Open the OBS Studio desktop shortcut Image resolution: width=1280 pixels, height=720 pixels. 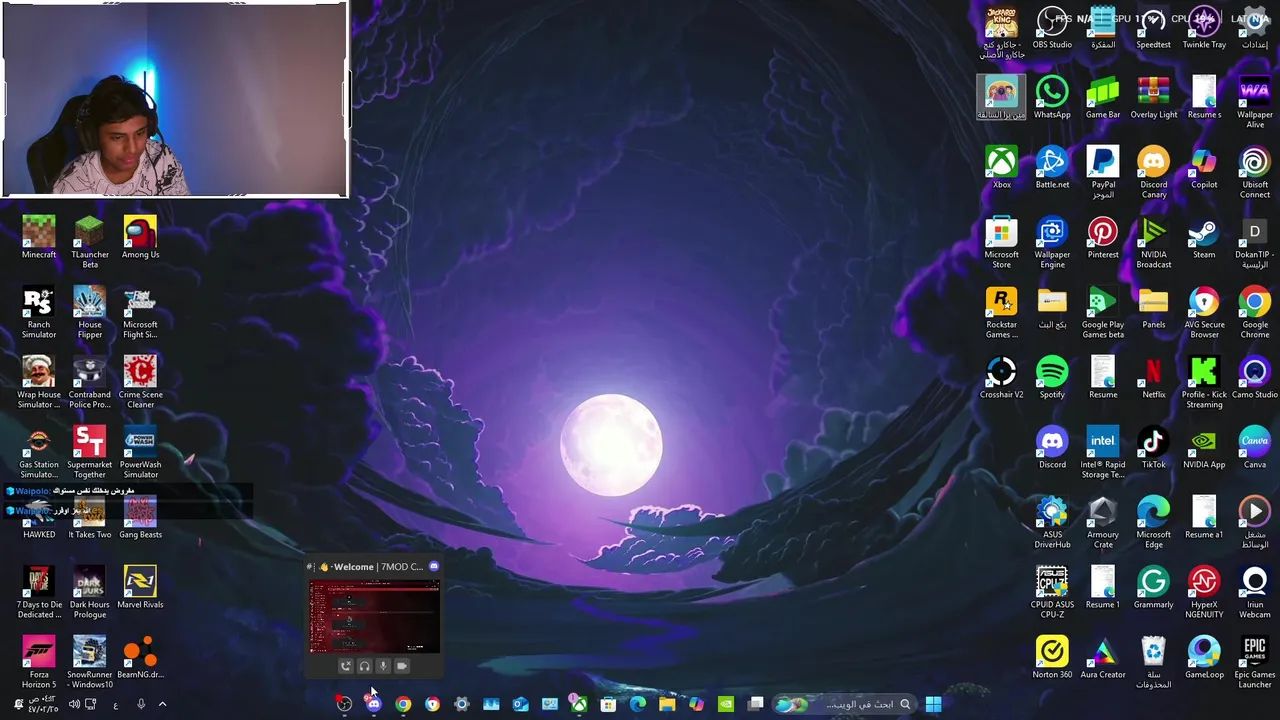[x=1052, y=27]
